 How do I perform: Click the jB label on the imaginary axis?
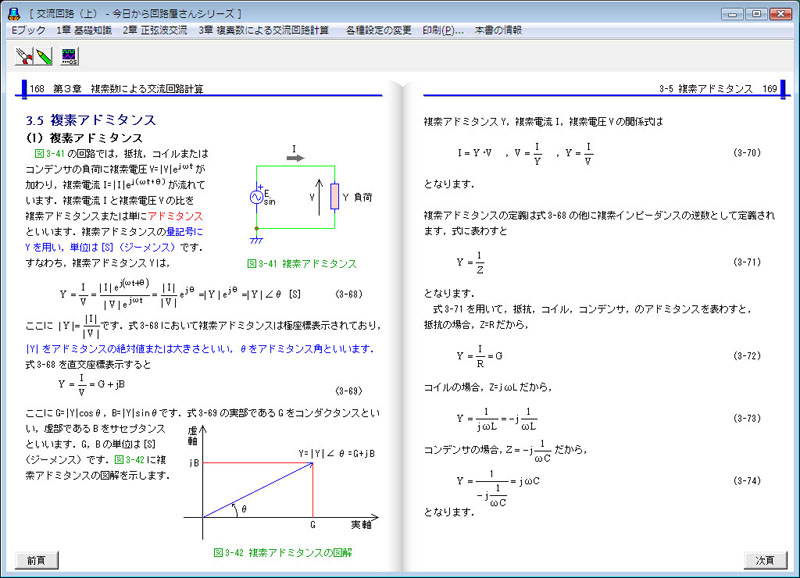click(194, 463)
